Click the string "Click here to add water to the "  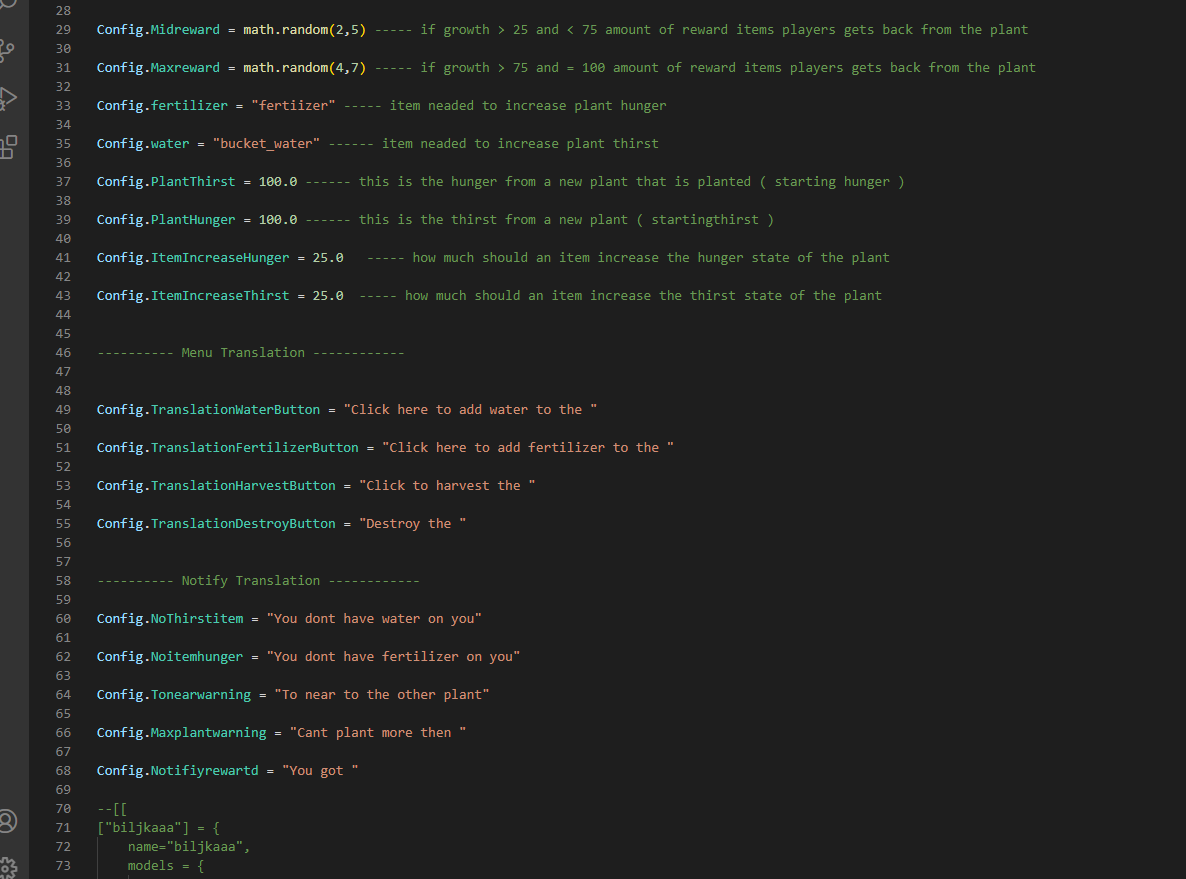pyautogui.click(x=470, y=409)
